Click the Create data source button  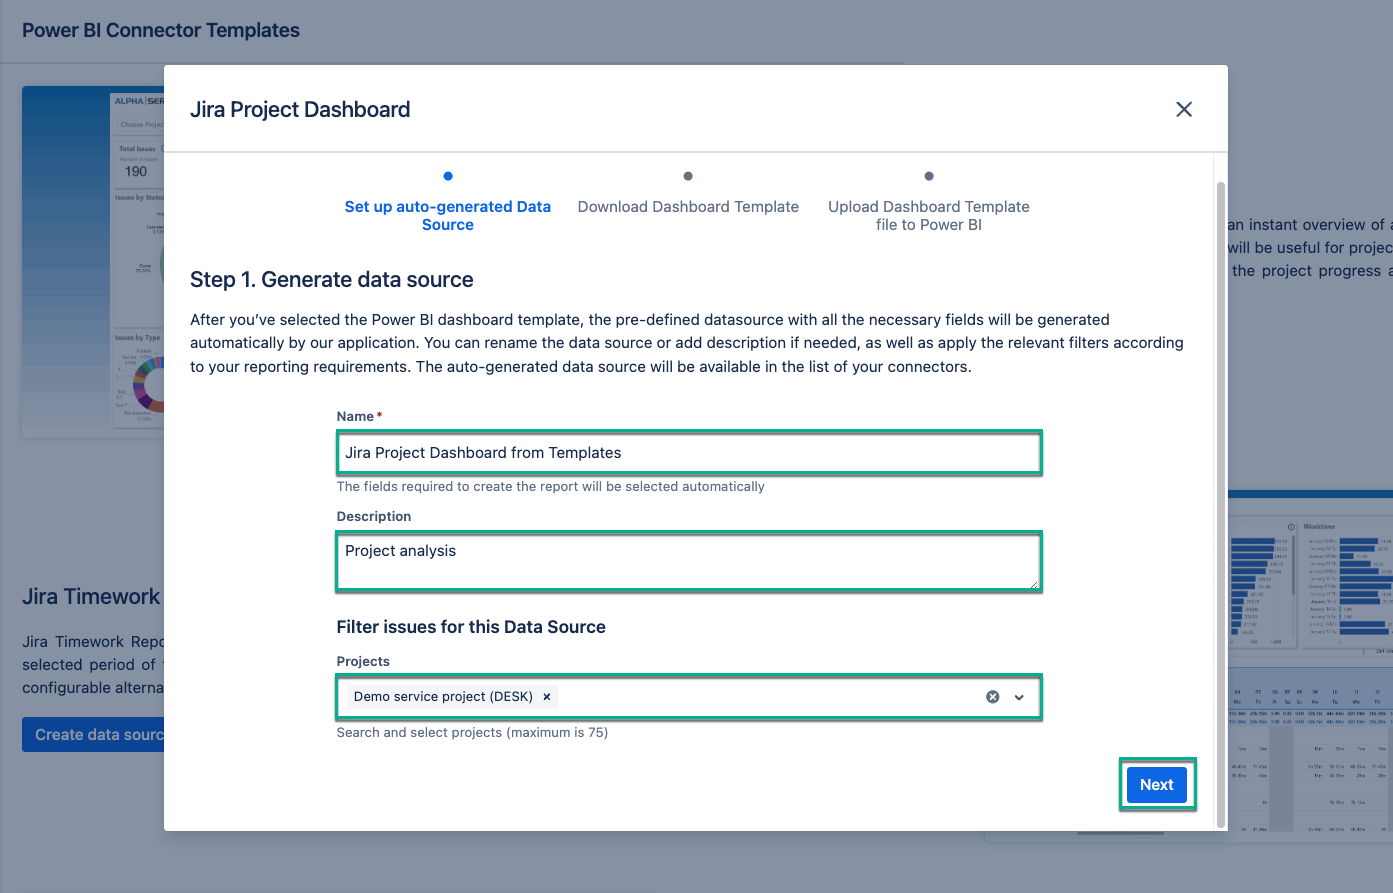[93, 734]
